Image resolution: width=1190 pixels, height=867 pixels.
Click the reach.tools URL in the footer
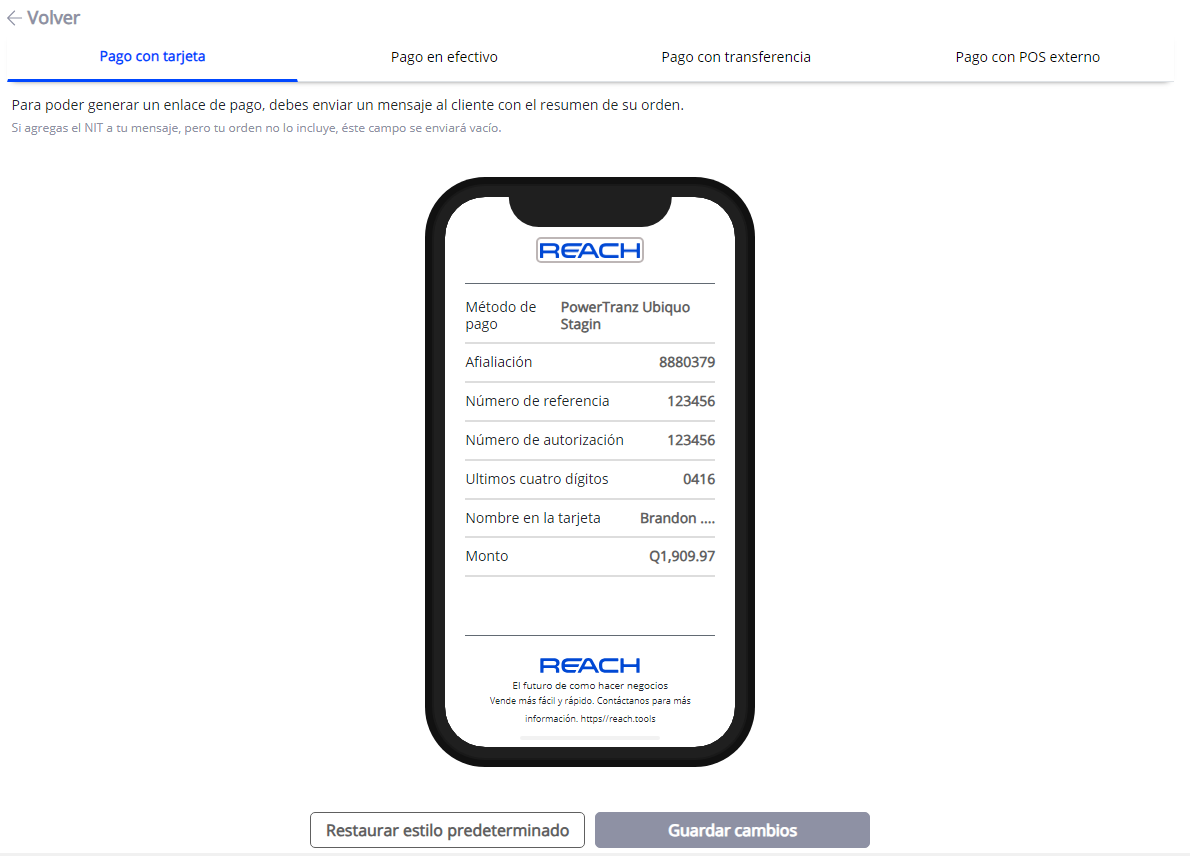[620, 718]
